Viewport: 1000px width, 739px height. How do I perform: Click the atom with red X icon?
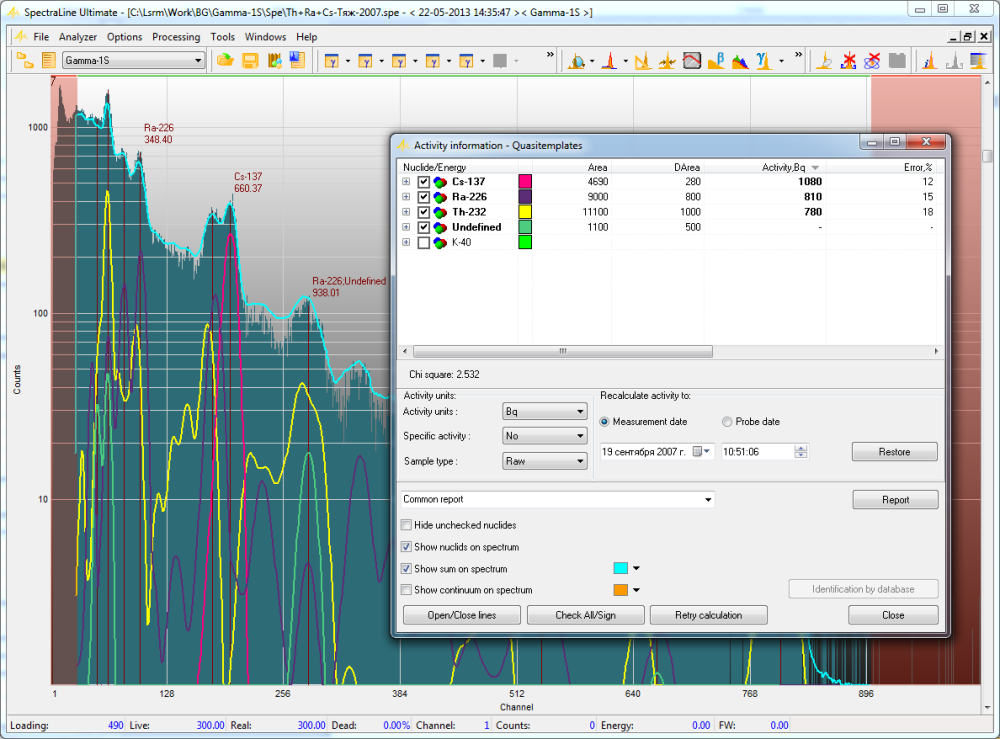pyautogui.click(x=872, y=61)
